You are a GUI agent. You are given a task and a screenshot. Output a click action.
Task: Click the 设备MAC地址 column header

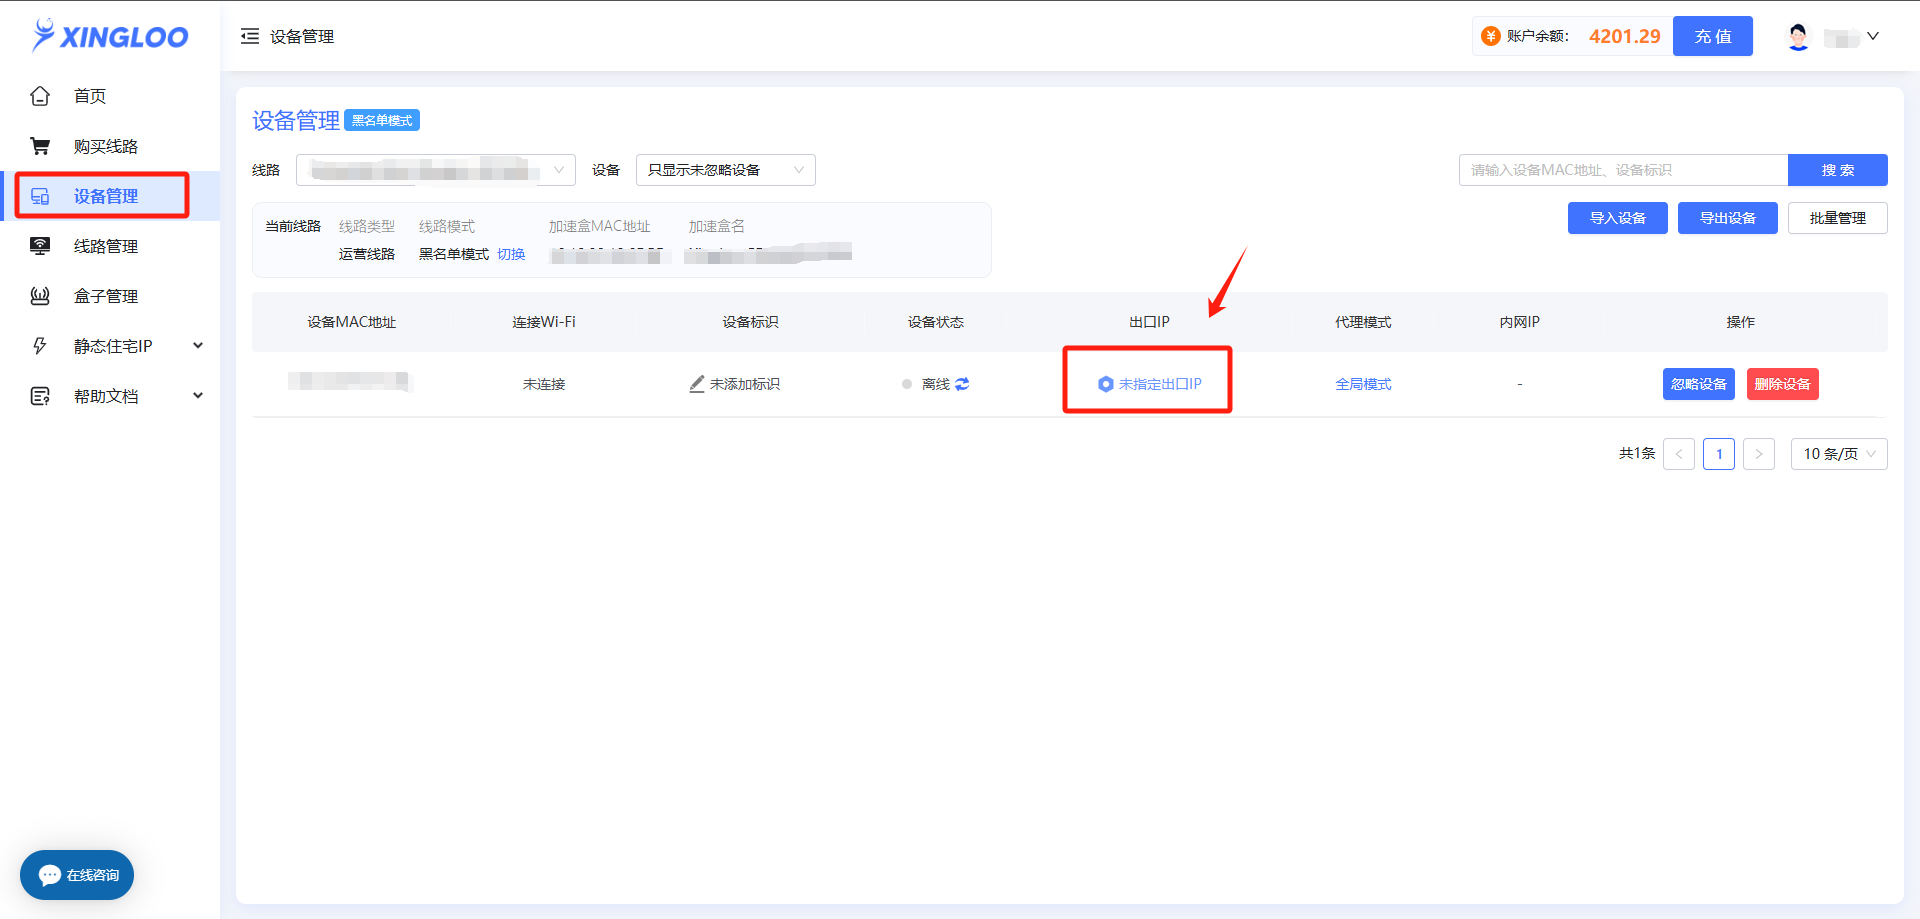(x=352, y=322)
